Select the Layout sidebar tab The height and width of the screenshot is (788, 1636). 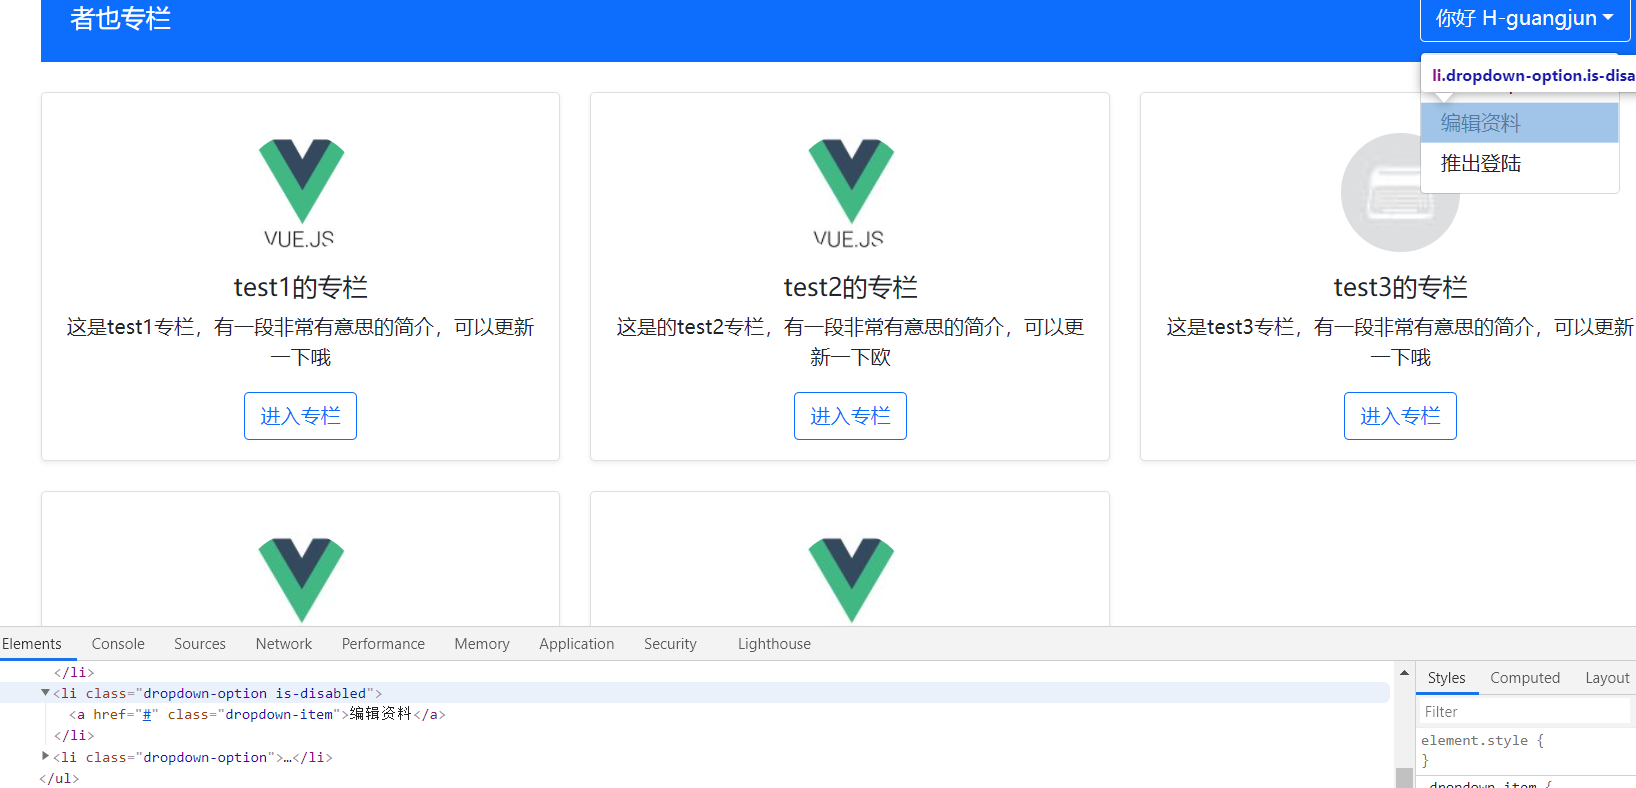tap(1607, 678)
